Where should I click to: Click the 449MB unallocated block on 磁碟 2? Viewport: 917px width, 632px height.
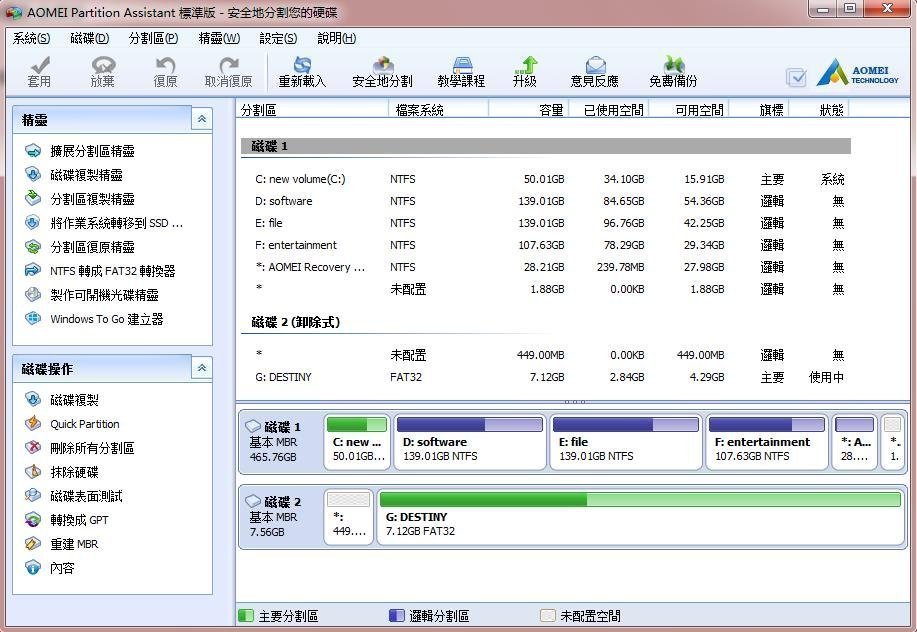click(x=349, y=517)
